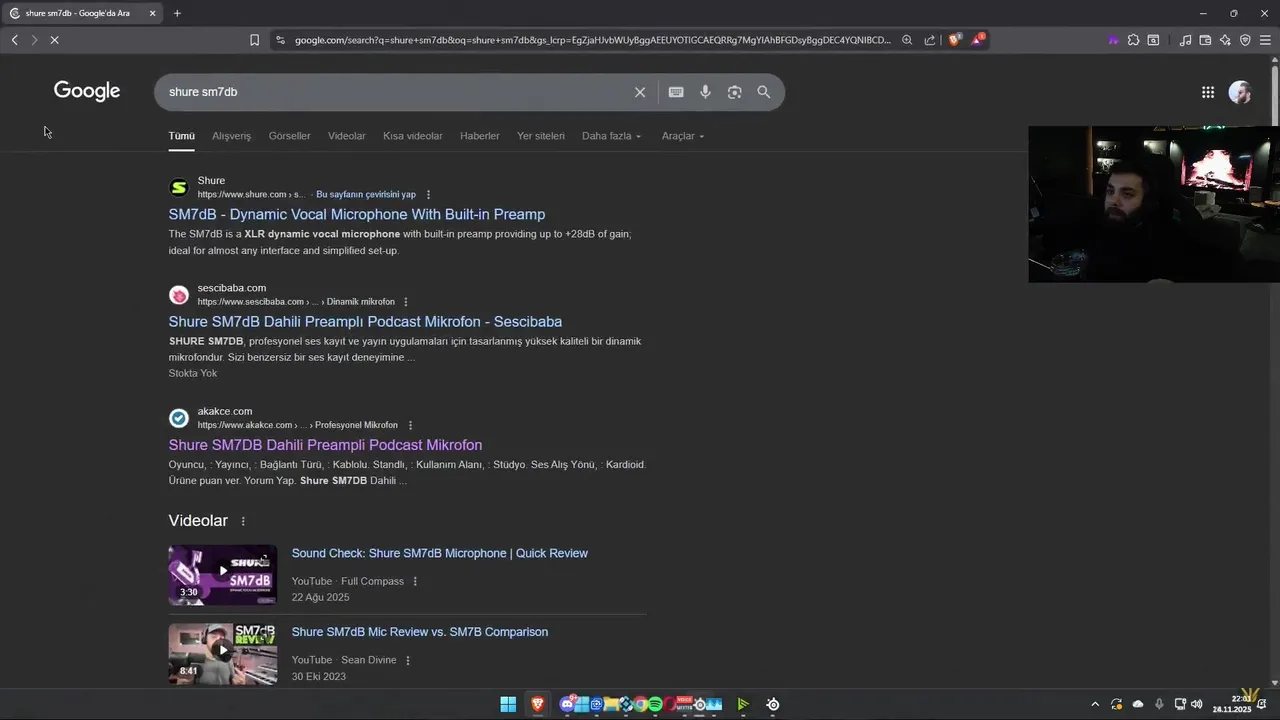Open Brave Shields lion icon
The height and width of the screenshot is (720, 1280).
coord(955,40)
